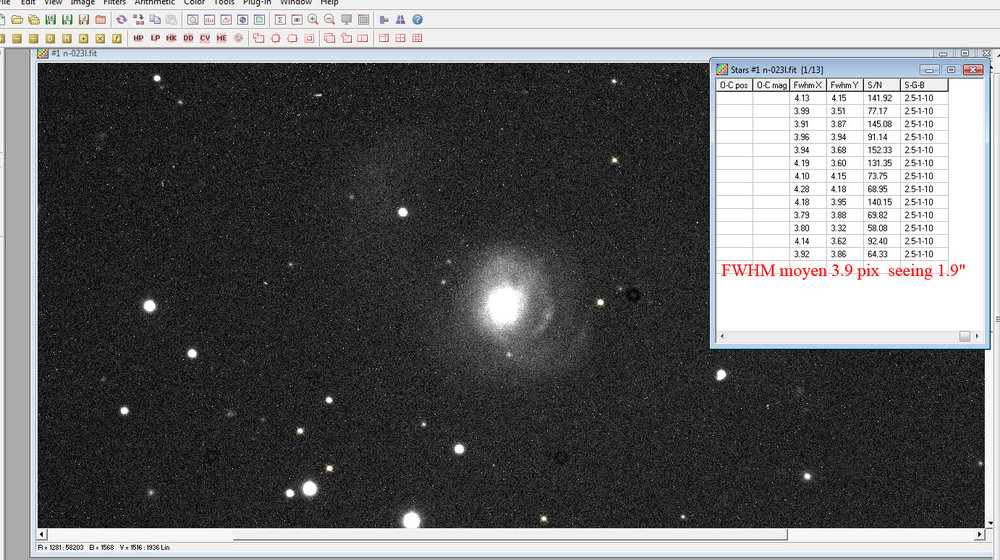Select the cell with S/N 73.75
1000x560 pixels.
tap(881, 176)
